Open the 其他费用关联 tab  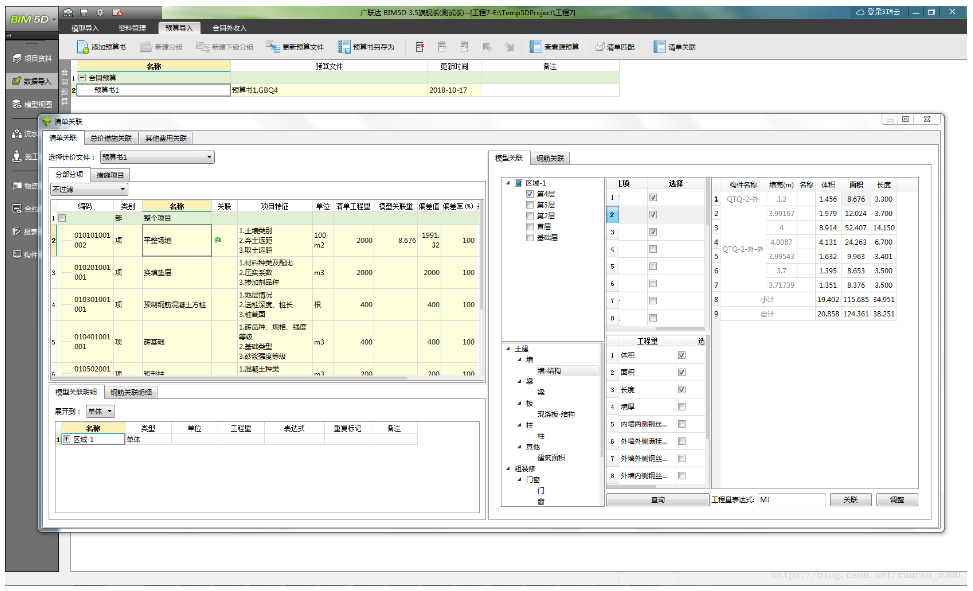coord(166,138)
